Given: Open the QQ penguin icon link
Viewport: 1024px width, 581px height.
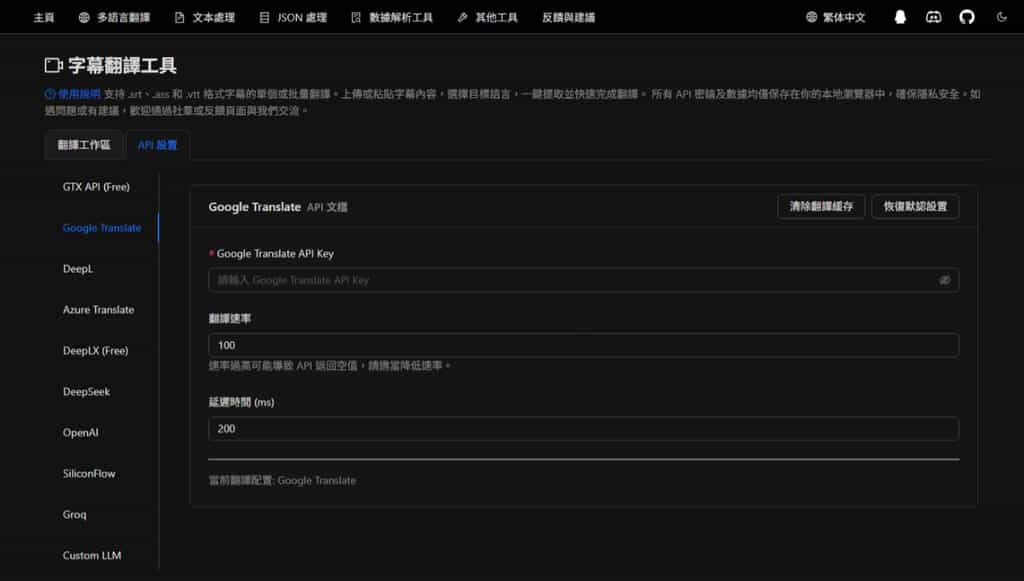Looking at the screenshot, I should point(900,17).
